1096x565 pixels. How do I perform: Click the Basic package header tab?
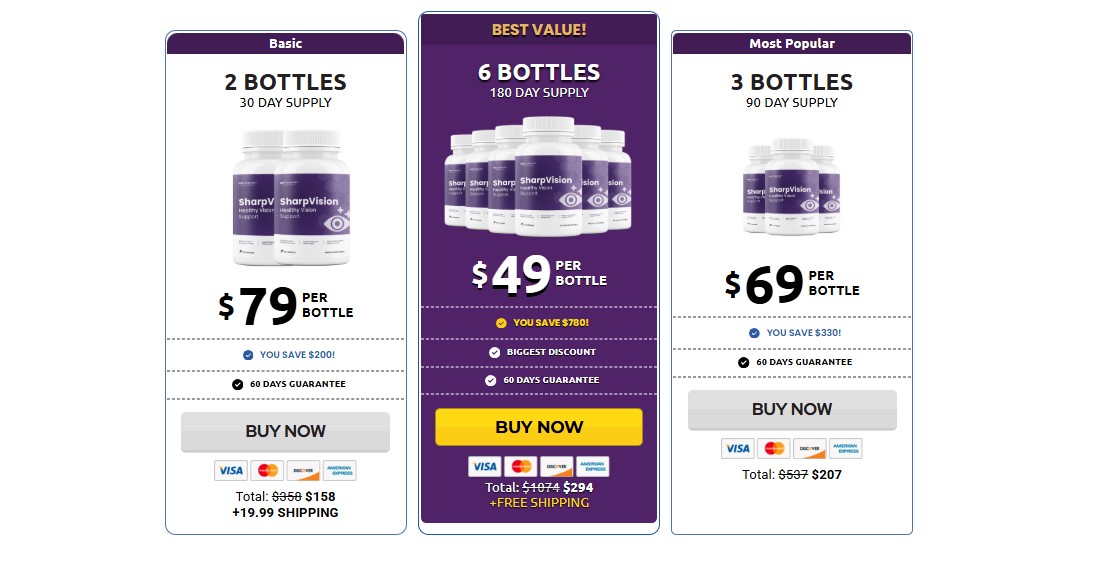(x=285, y=43)
